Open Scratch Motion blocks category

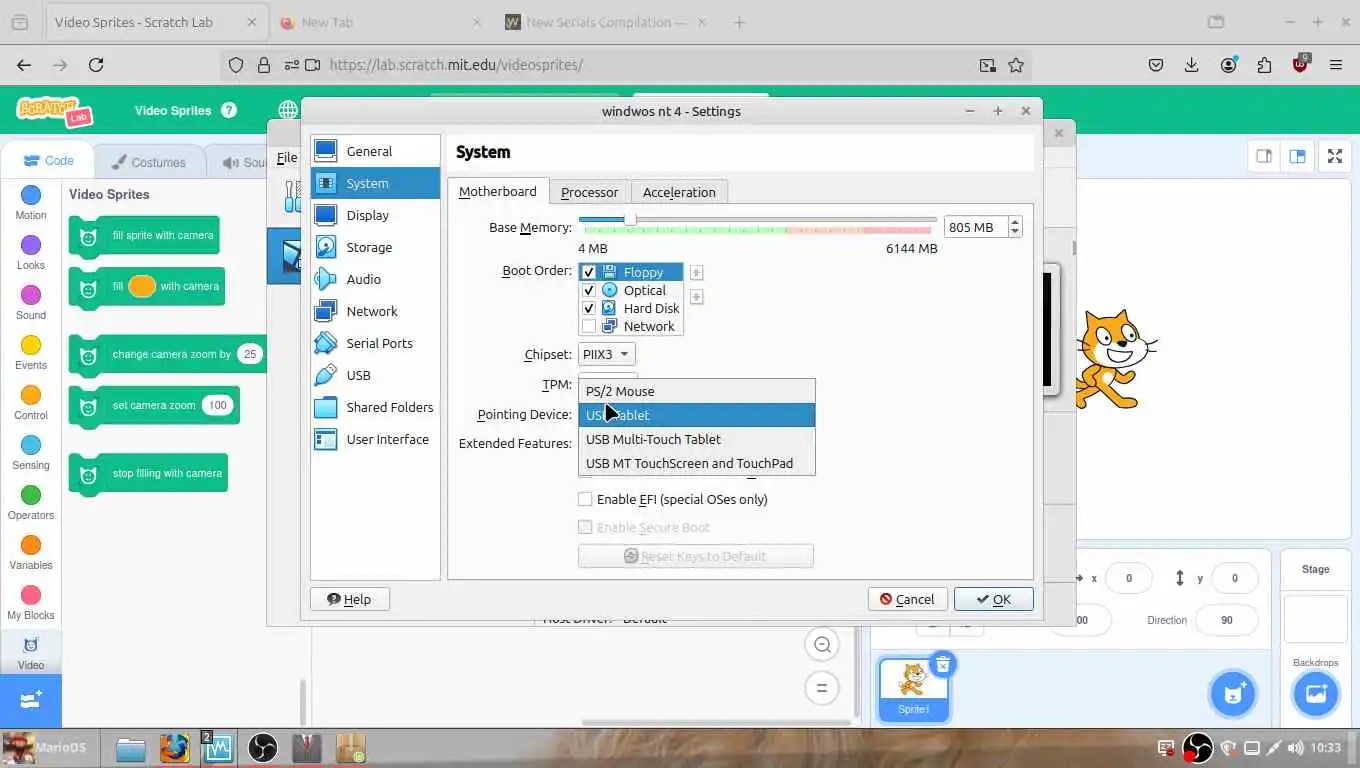point(31,203)
